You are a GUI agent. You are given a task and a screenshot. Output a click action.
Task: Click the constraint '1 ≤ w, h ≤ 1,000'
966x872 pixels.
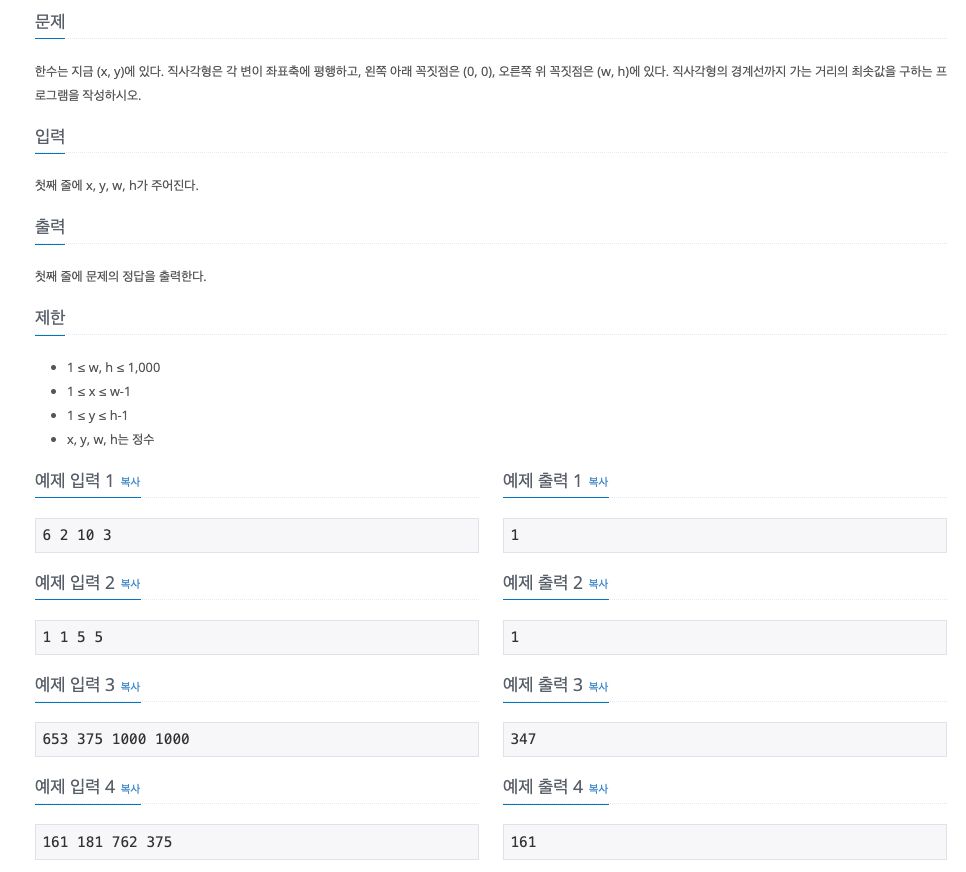click(113, 368)
